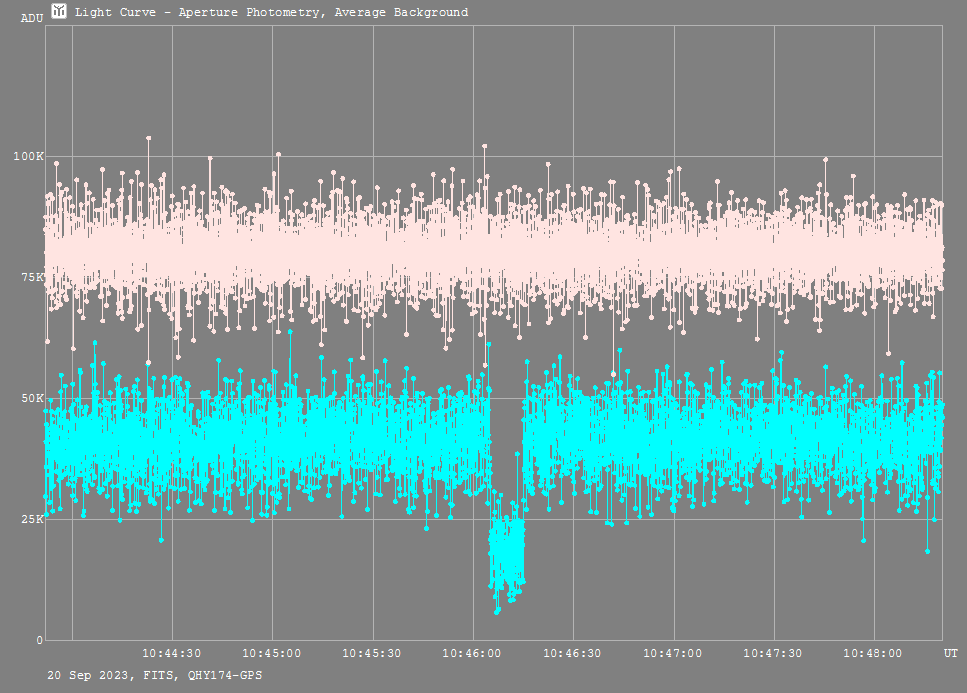Click the '0' y-axis value
Image resolution: width=967 pixels, height=693 pixels.
pos(40,640)
